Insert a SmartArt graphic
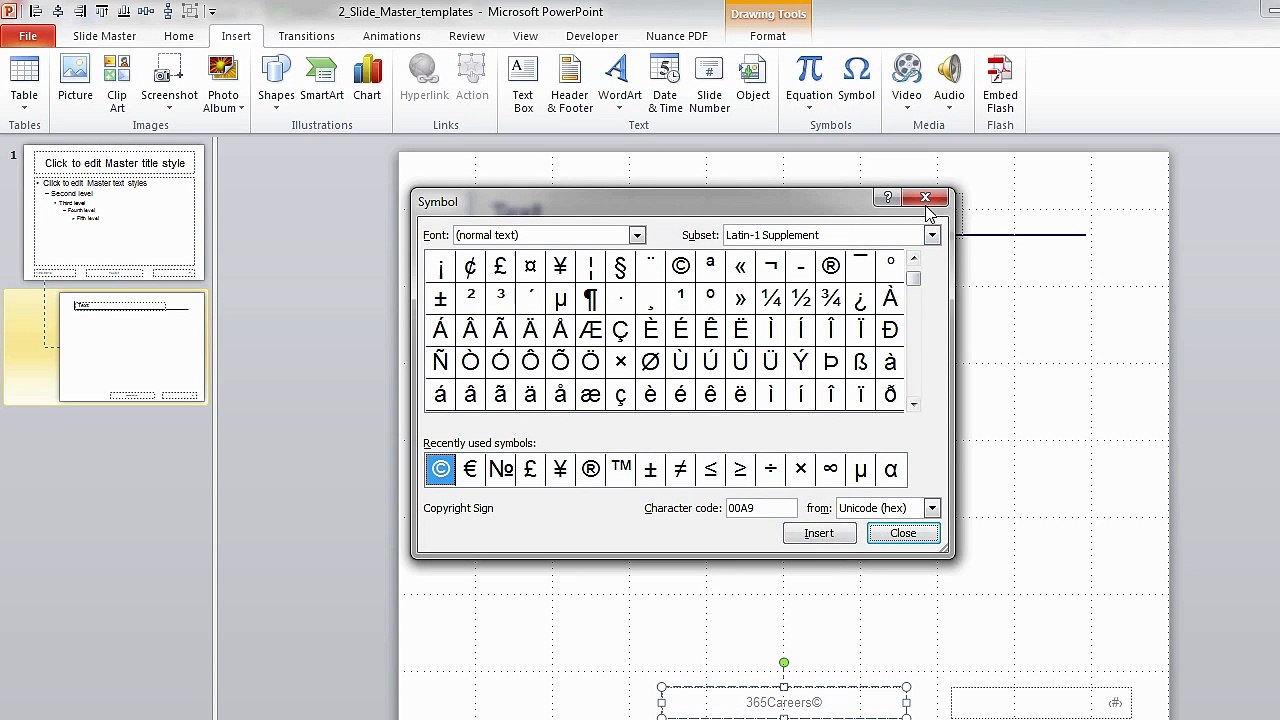 coord(322,78)
